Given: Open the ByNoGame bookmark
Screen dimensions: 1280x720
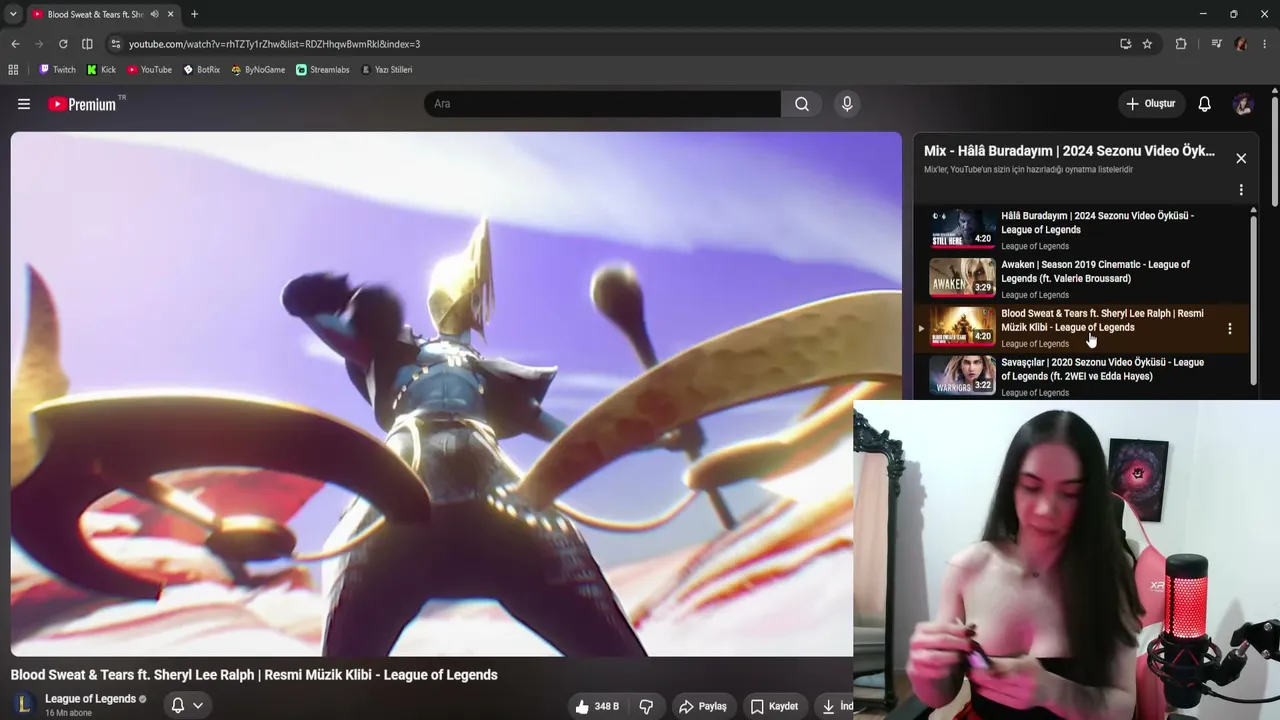Looking at the screenshot, I should pos(258,70).
